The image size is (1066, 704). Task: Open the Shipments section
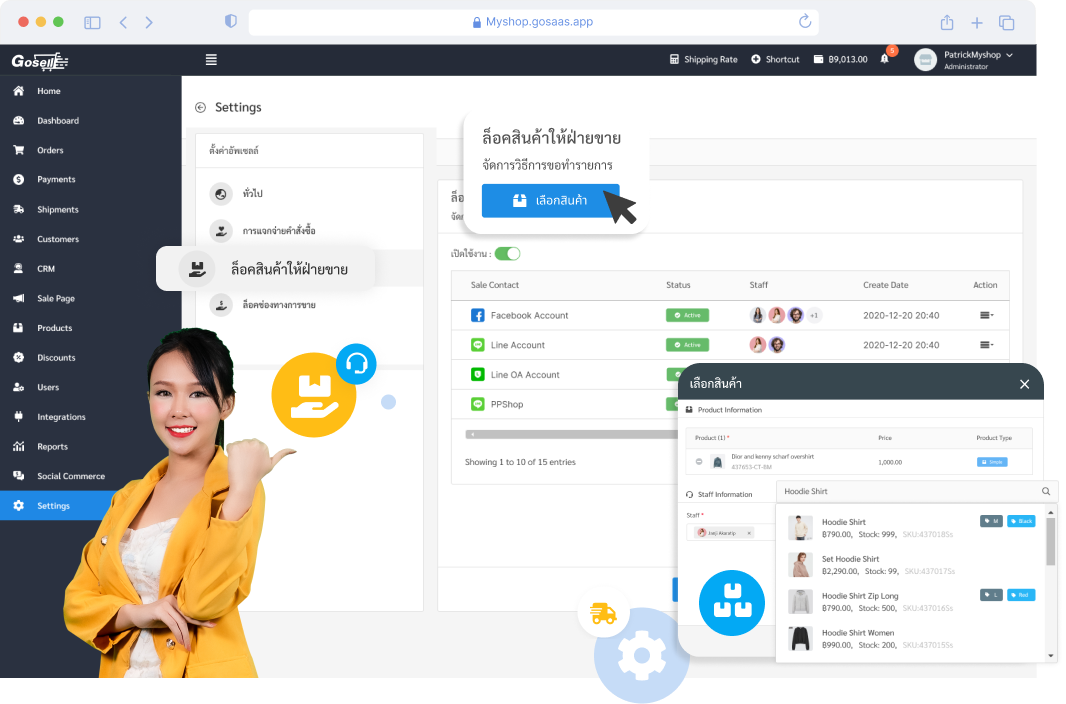(58, 209)
